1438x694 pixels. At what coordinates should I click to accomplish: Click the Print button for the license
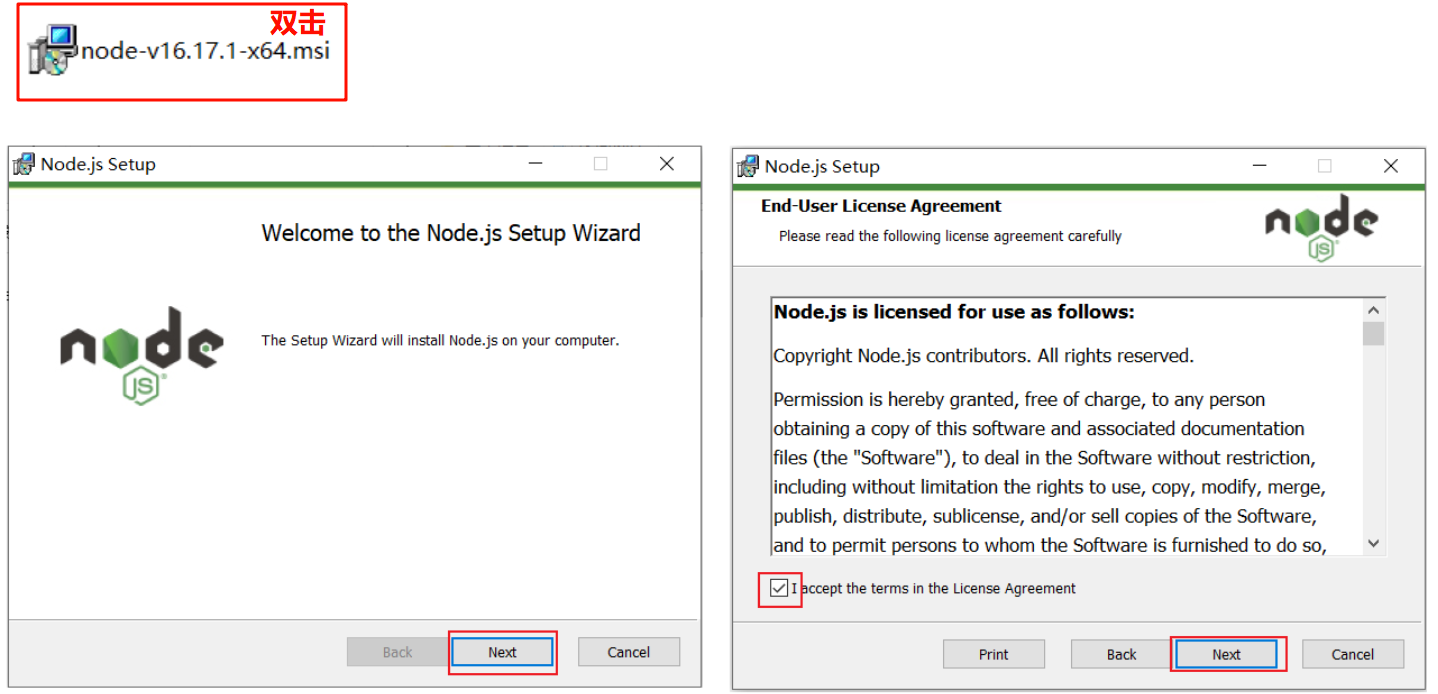993,654
